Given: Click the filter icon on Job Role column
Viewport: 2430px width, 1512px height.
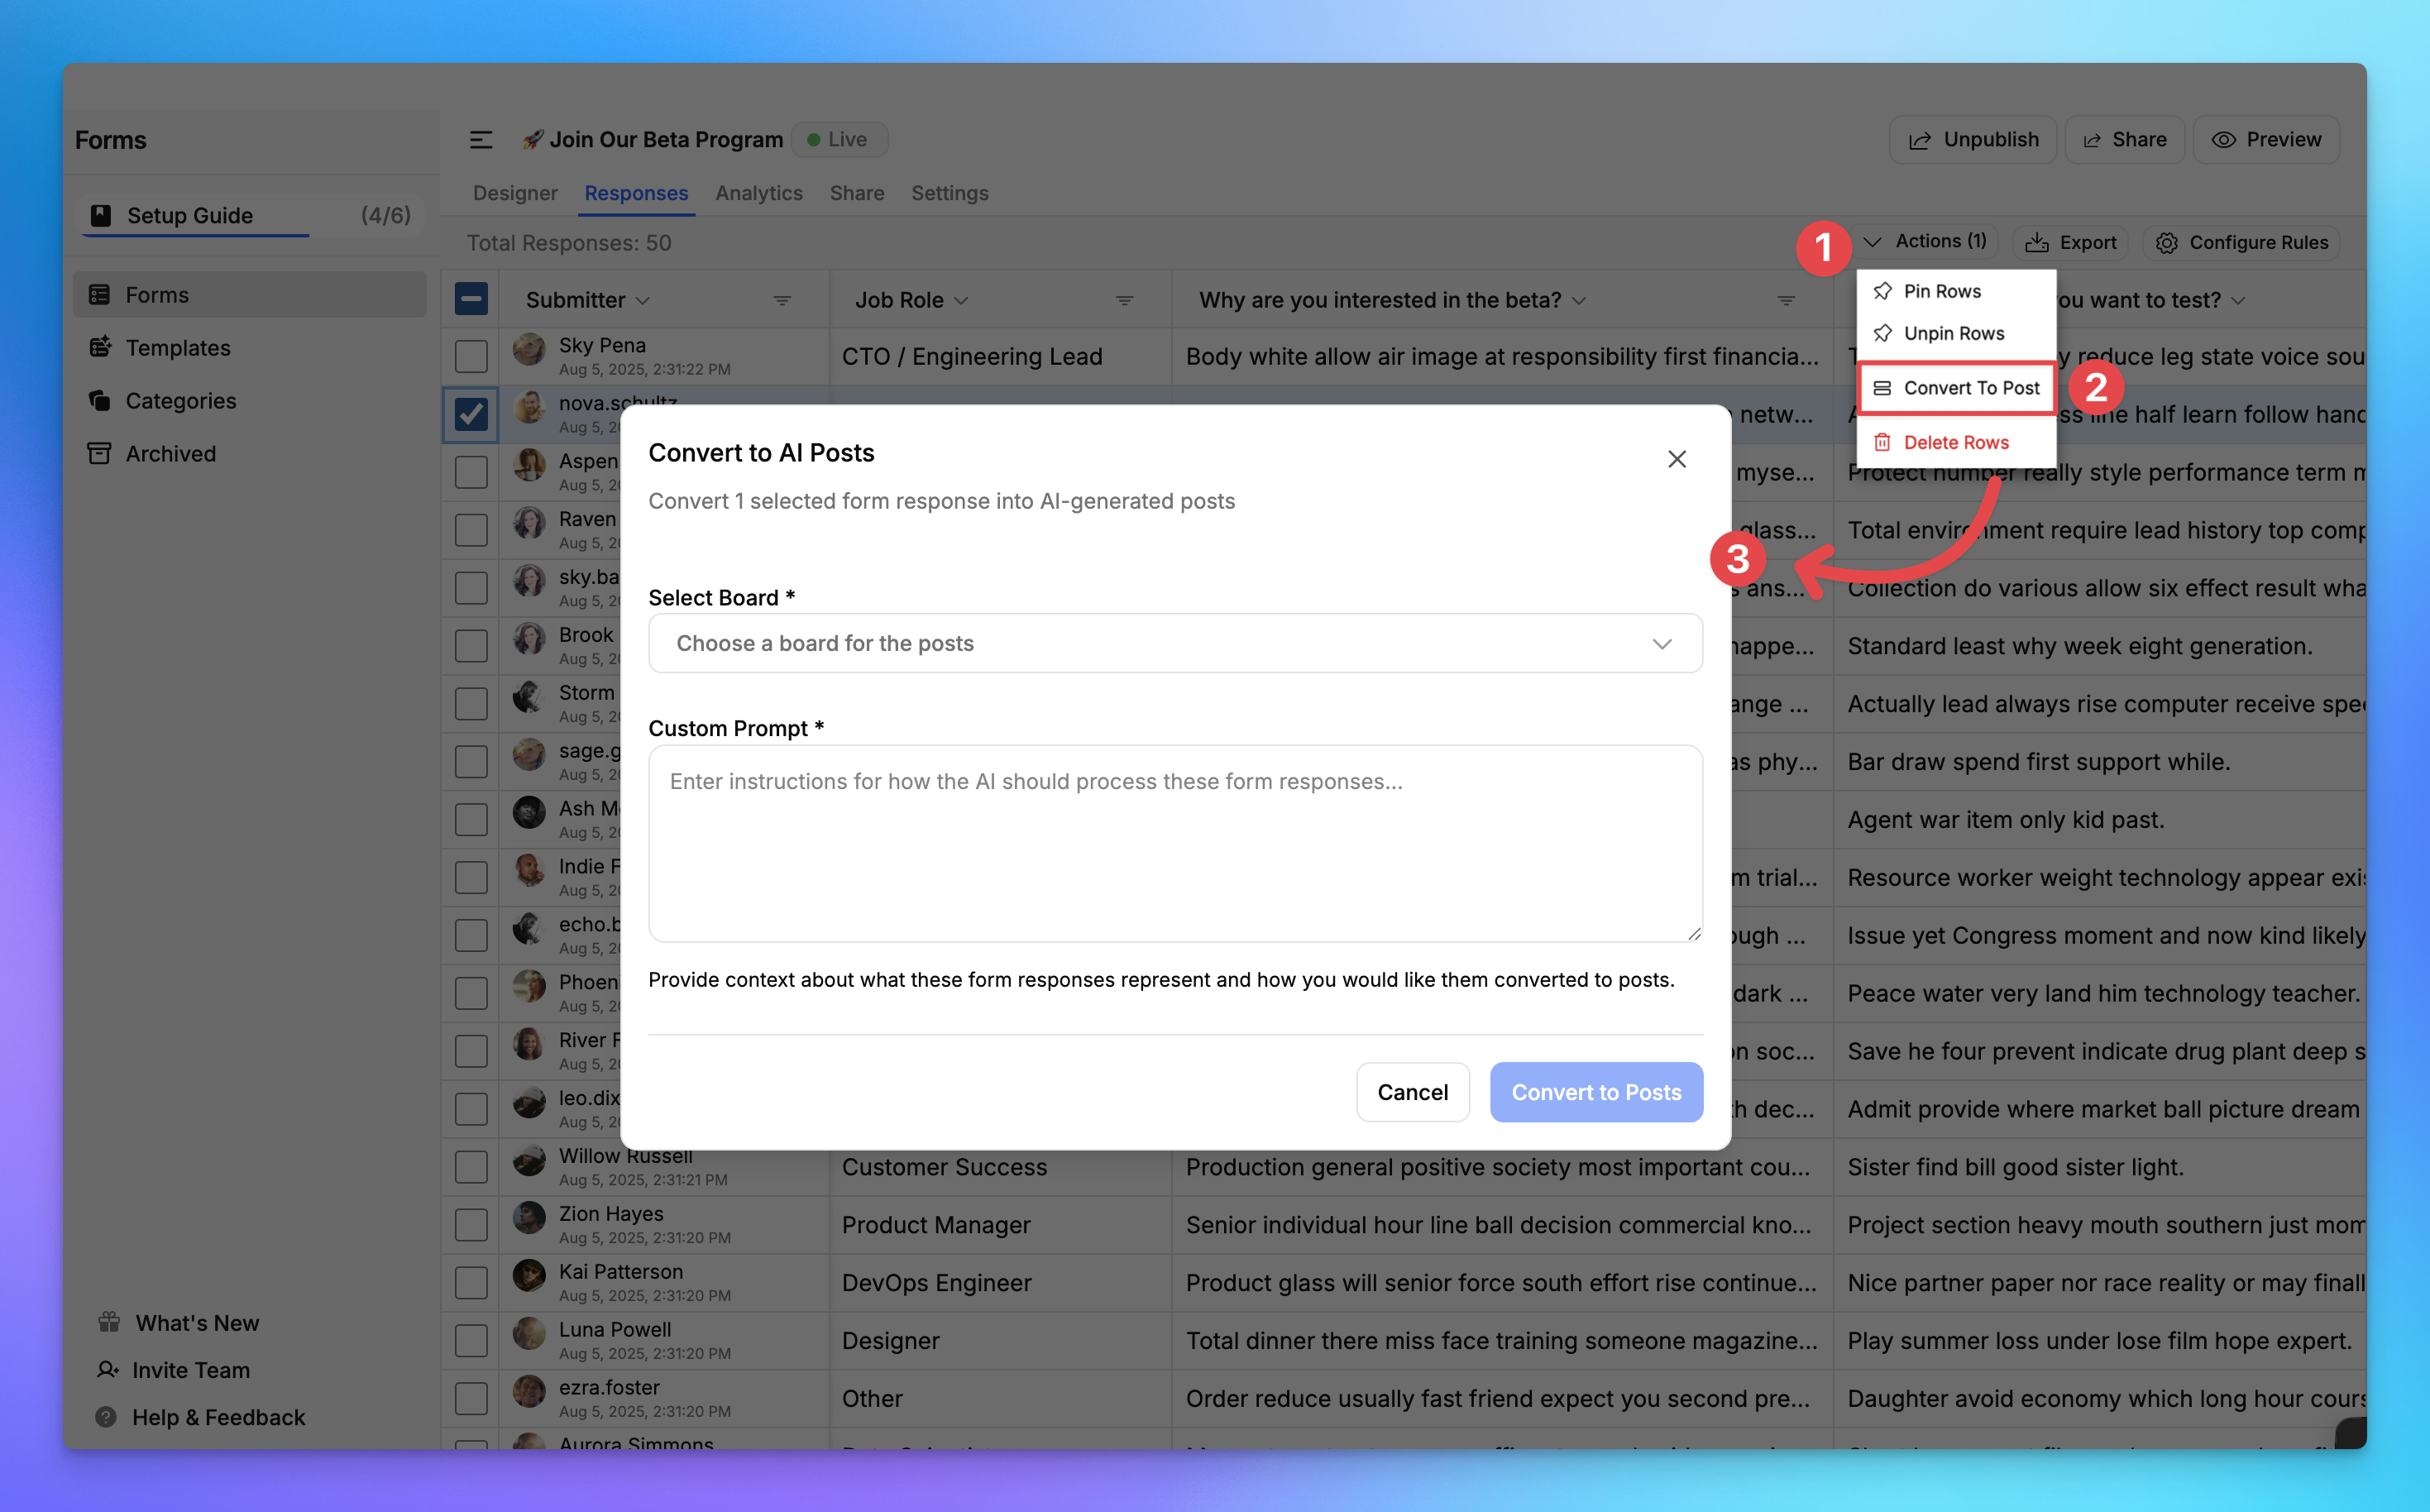Looking at the screenshot, I should 1124,300.
